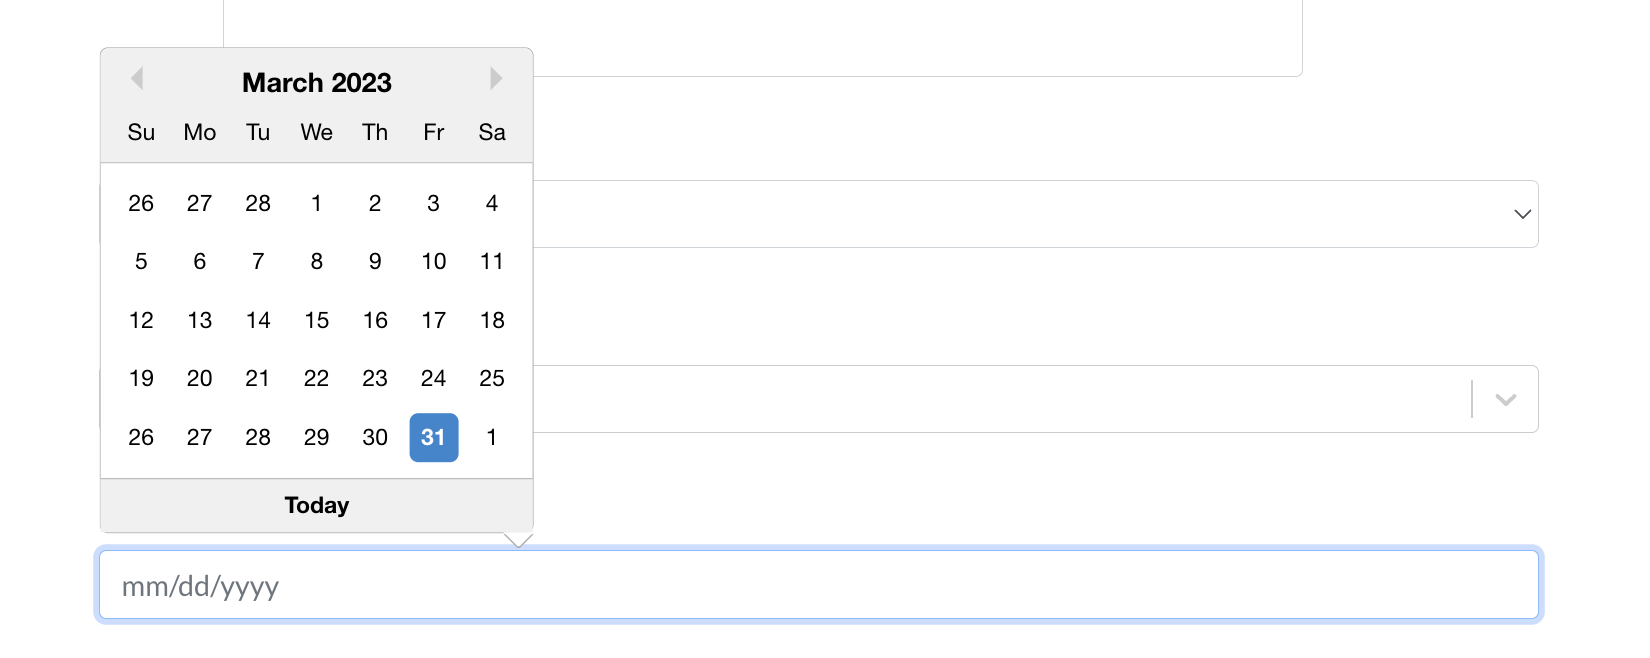1650x658 pixels.
Task: Select the highlighted date March 31
Action: [434, 437]
